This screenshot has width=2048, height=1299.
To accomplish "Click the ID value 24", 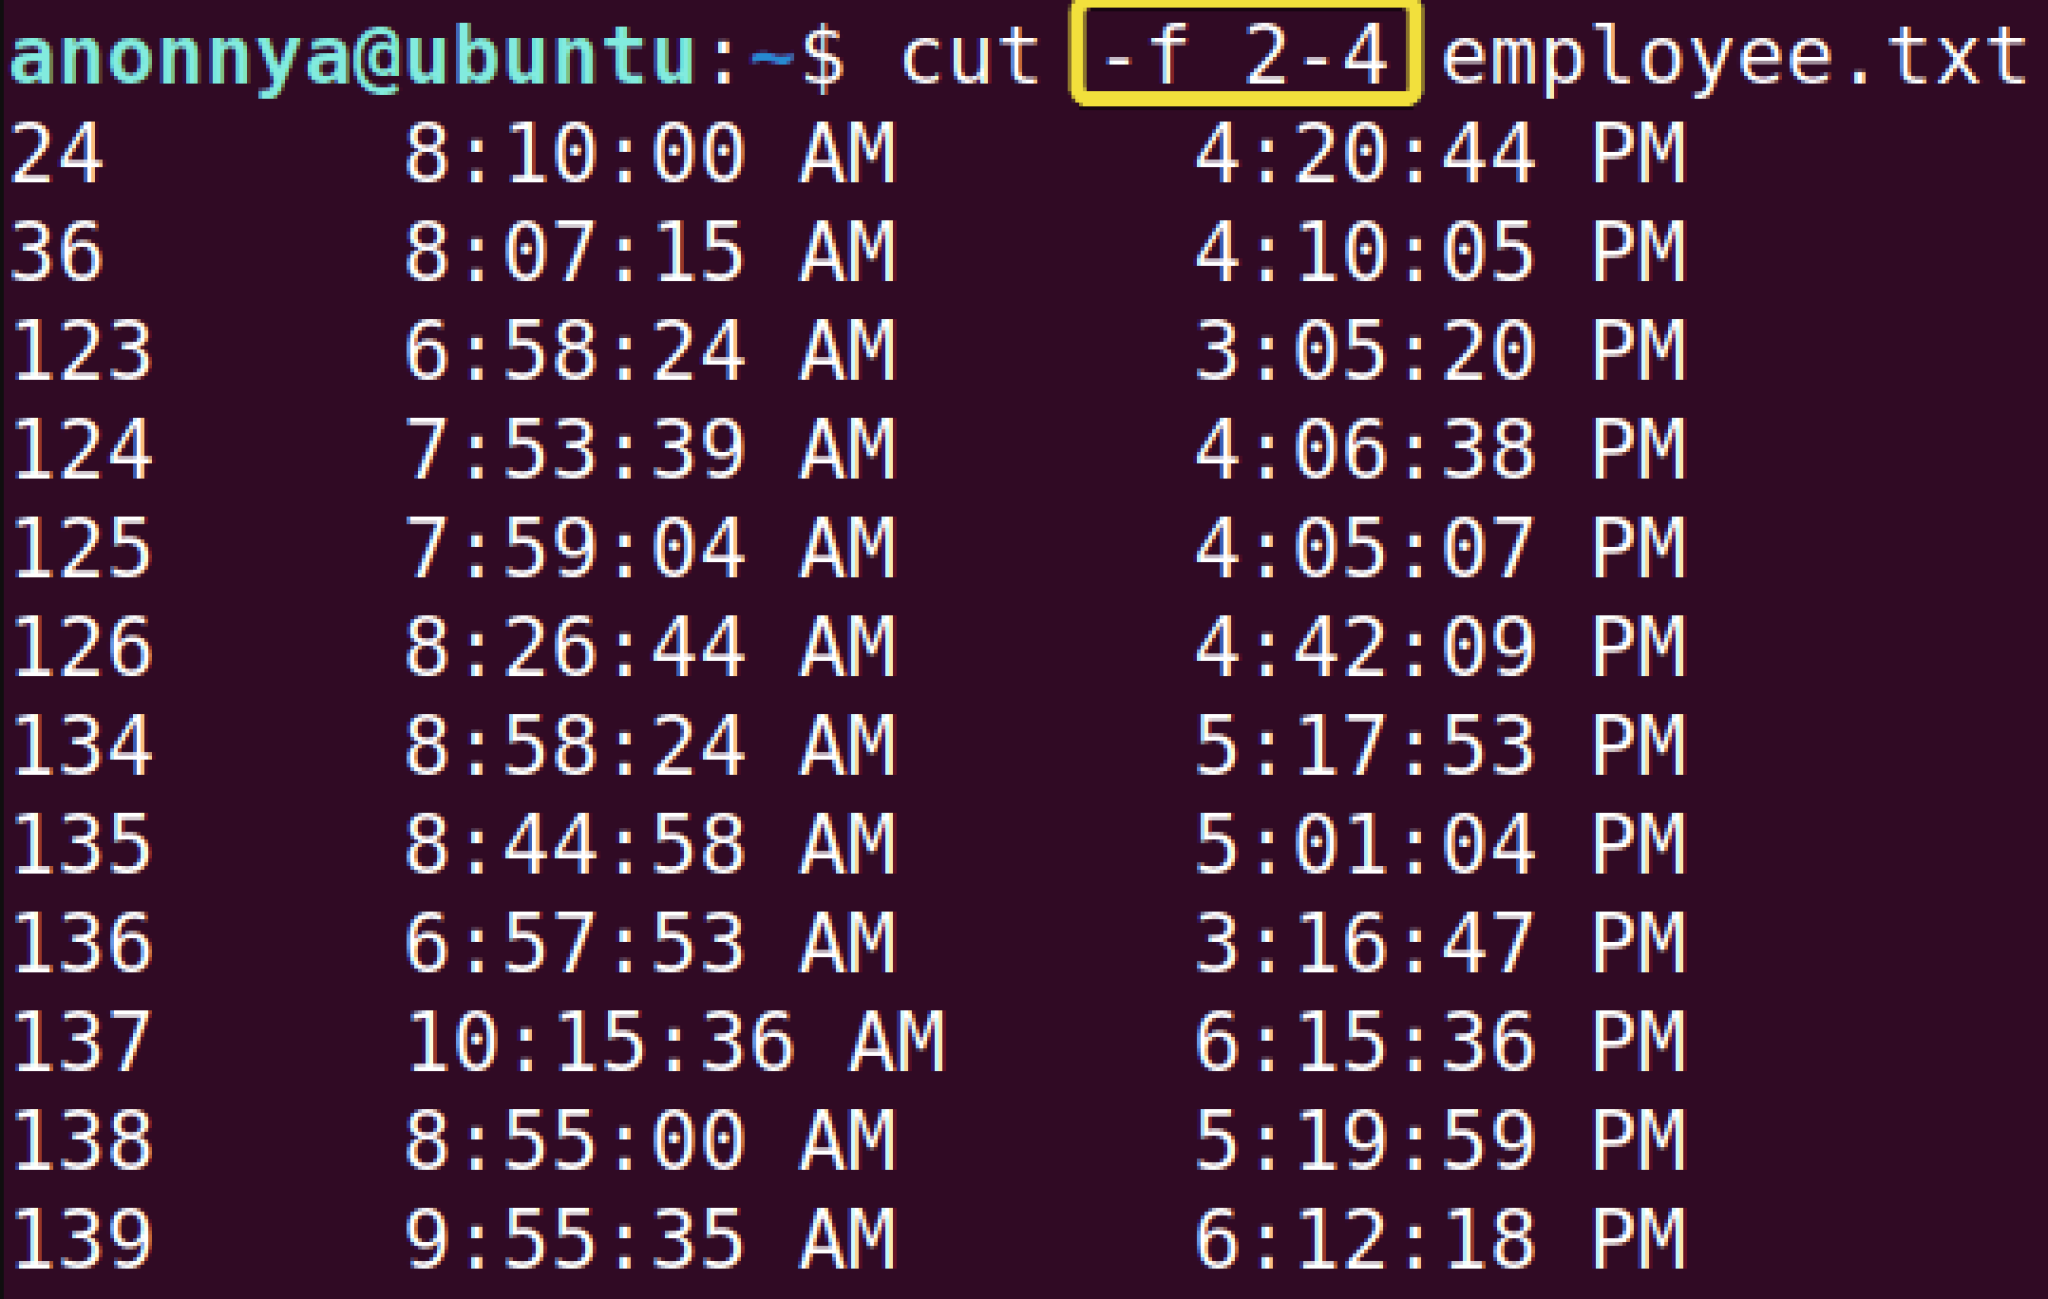I will click(x=56, y=154).
